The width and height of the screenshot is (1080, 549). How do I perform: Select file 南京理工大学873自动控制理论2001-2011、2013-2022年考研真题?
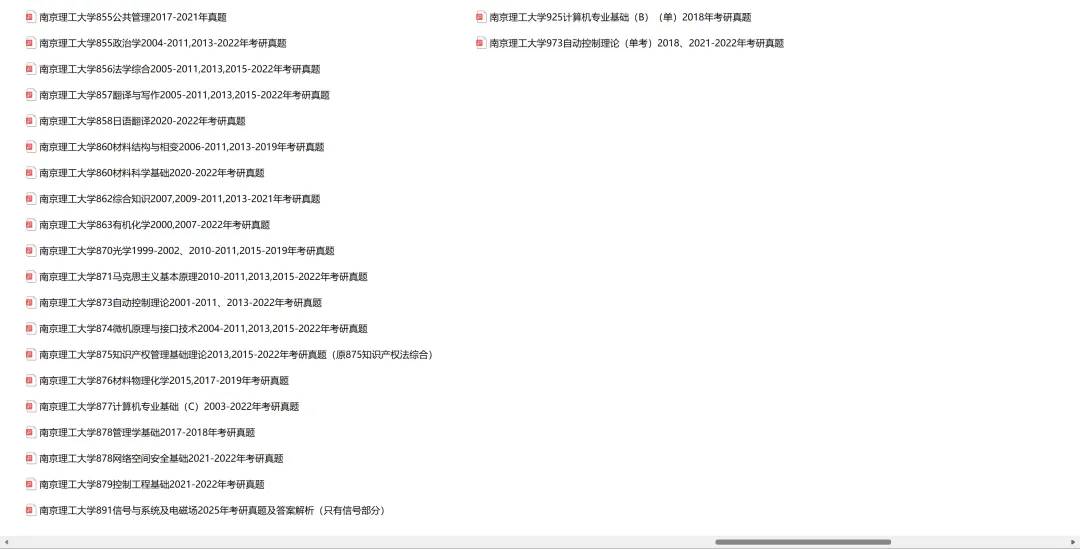(x=180, y=303)
